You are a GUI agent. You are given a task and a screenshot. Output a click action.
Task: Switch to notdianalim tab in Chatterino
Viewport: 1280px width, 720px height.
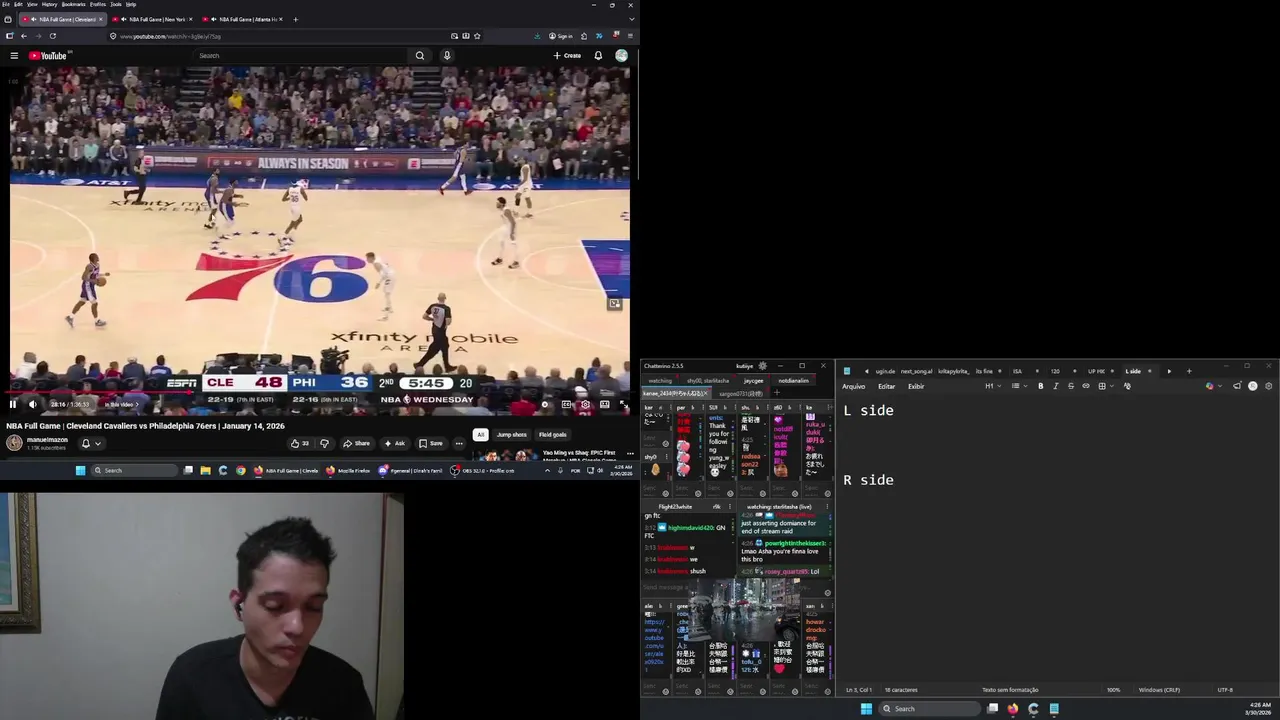(x=793, y=380)
